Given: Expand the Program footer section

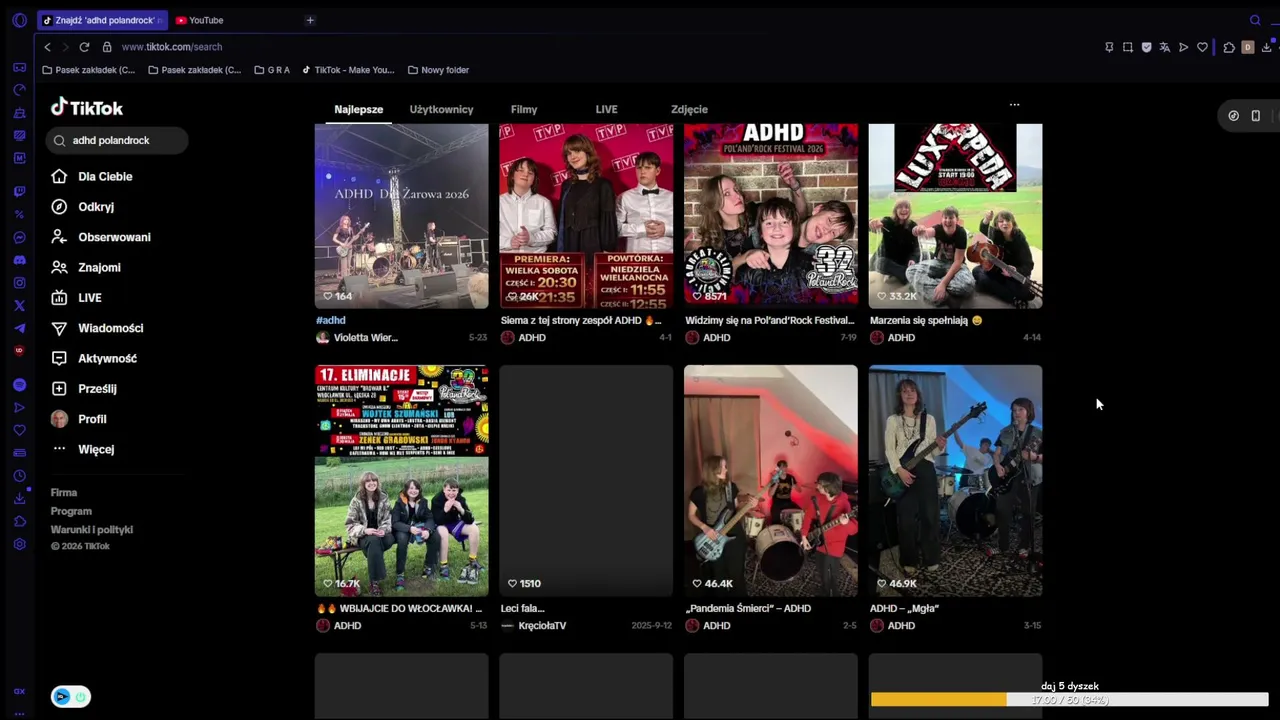Looking at the screenshot, I should click(71, 511).
